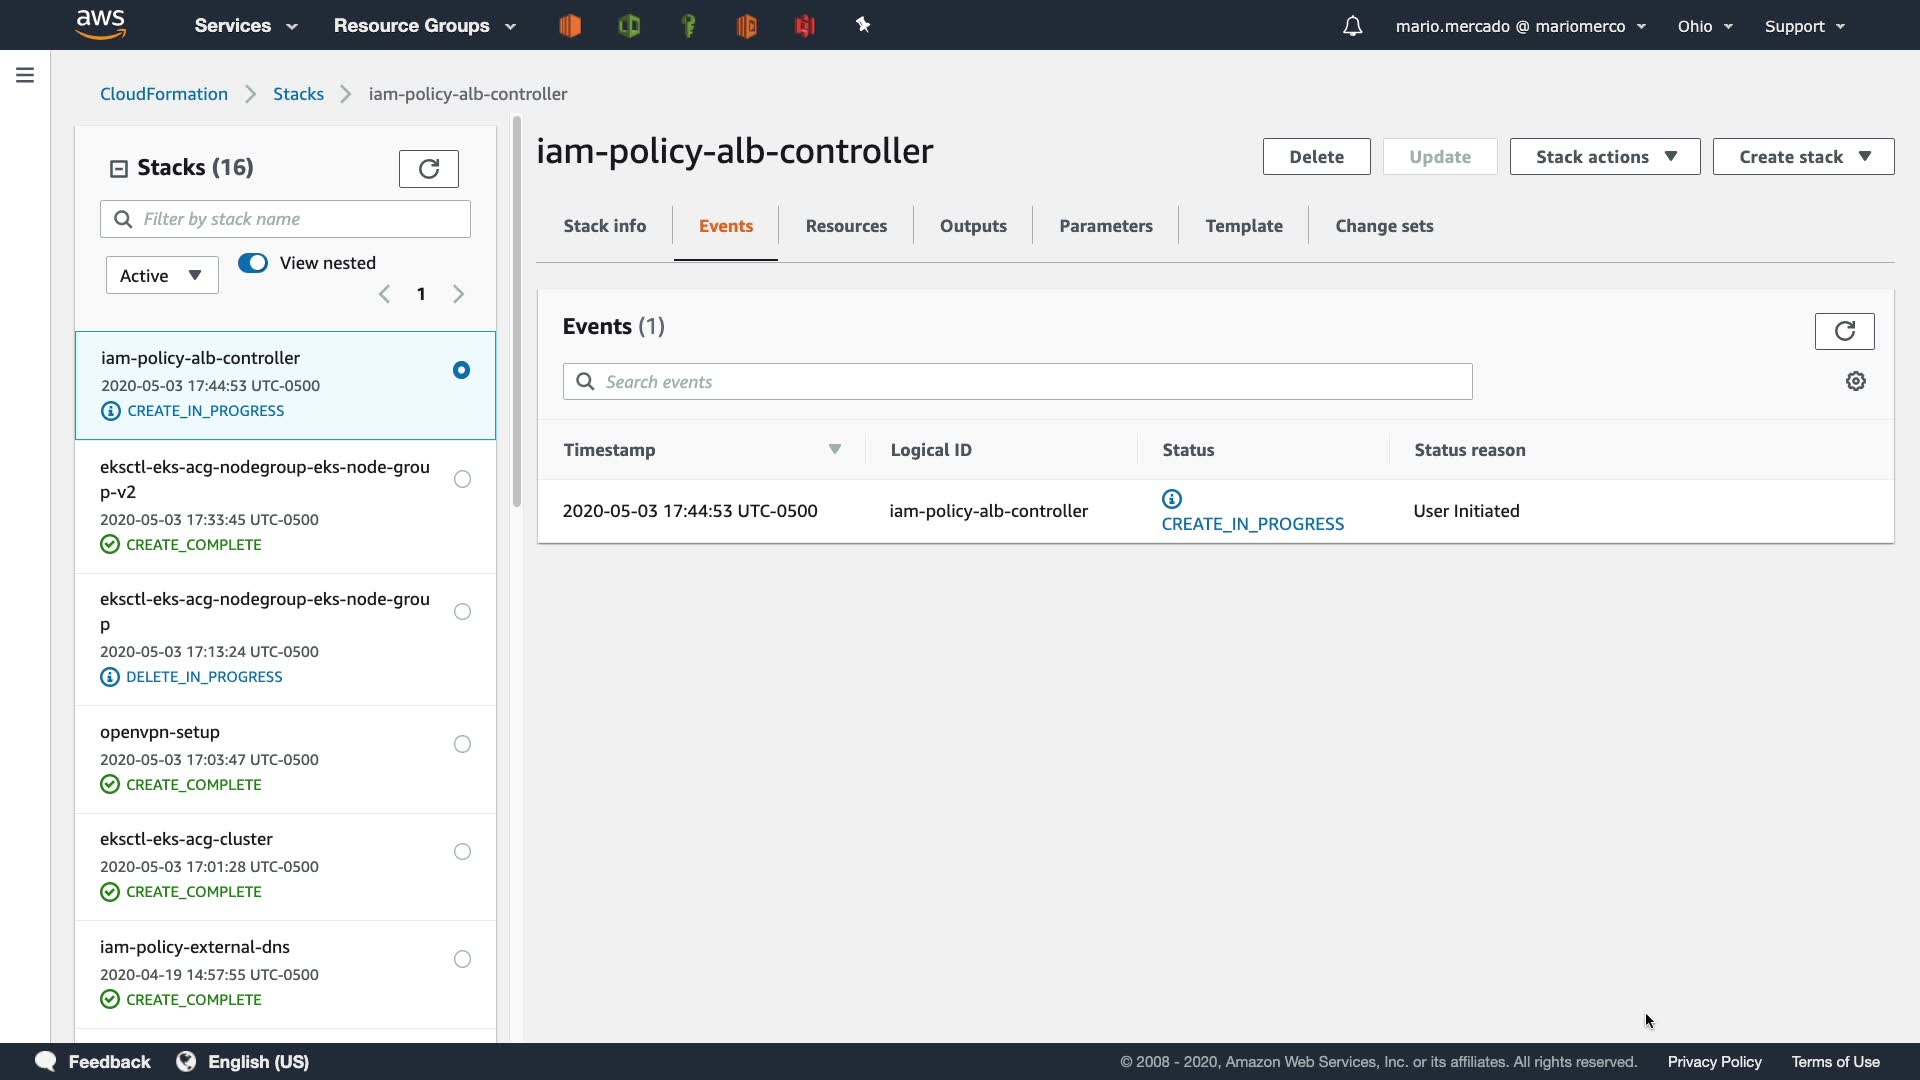Go to next stacks page arrow
Screen dimensions: 1920x1080
[458, 294]
